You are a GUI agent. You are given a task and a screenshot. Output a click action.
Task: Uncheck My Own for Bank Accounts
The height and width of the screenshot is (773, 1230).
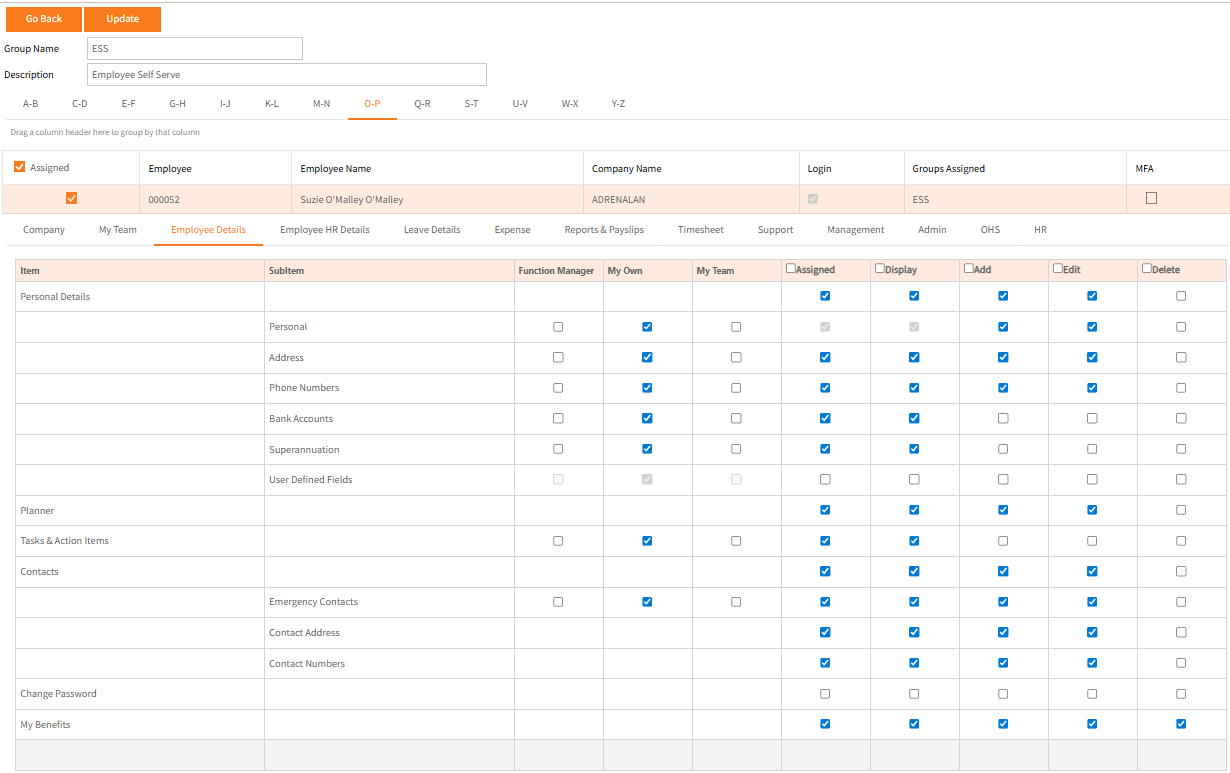click(647, 418)
